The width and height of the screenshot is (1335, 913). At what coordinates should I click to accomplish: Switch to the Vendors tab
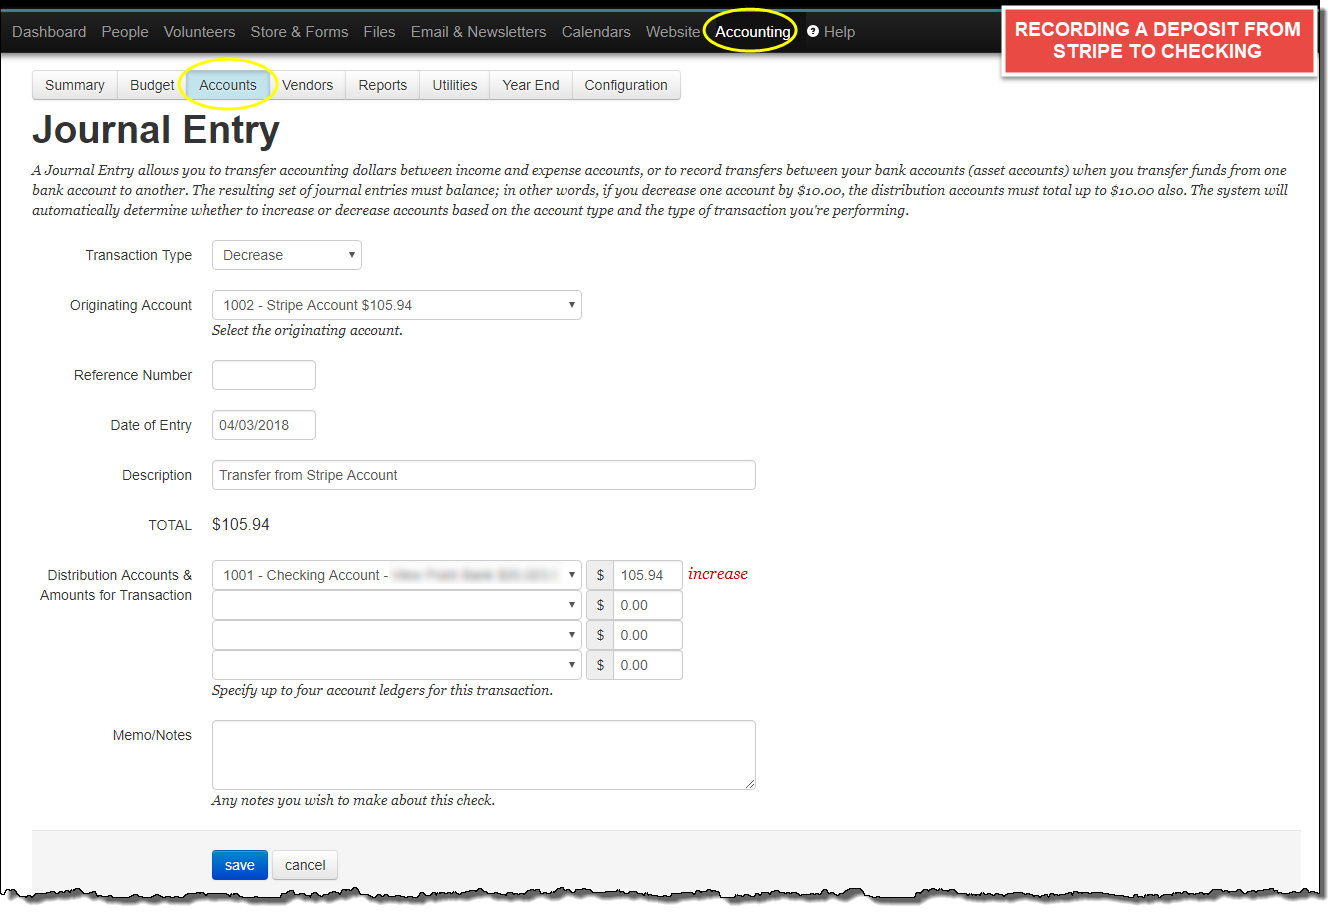pos(308,85)
